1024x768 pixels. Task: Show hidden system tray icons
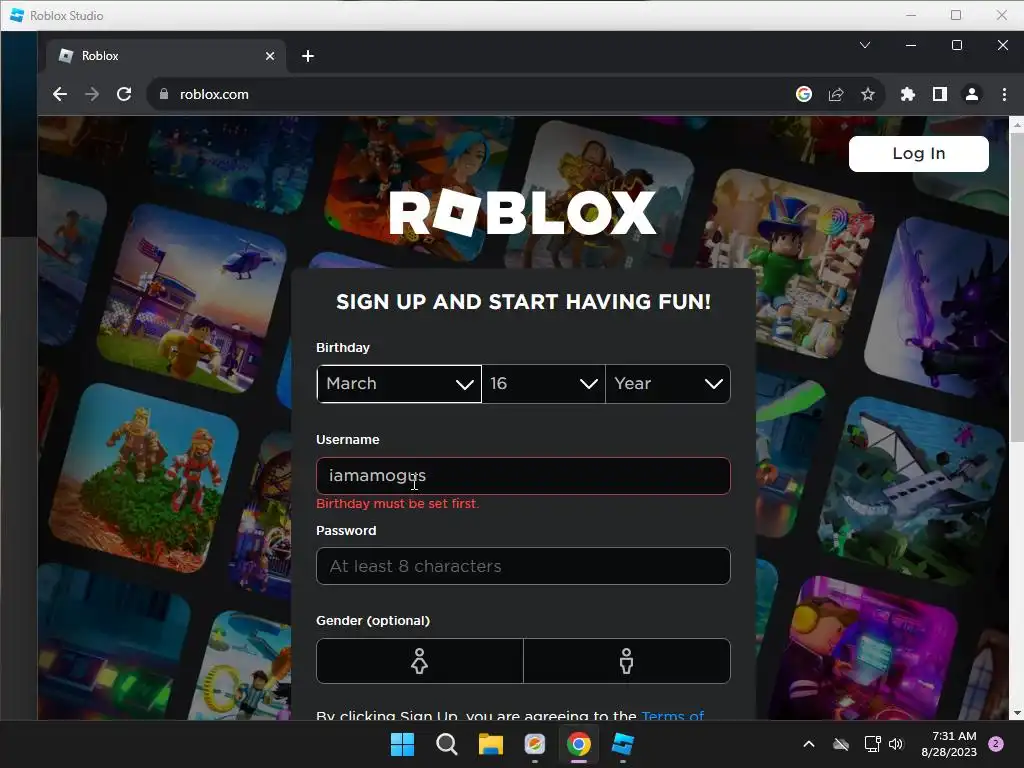(x=808, y=744)
